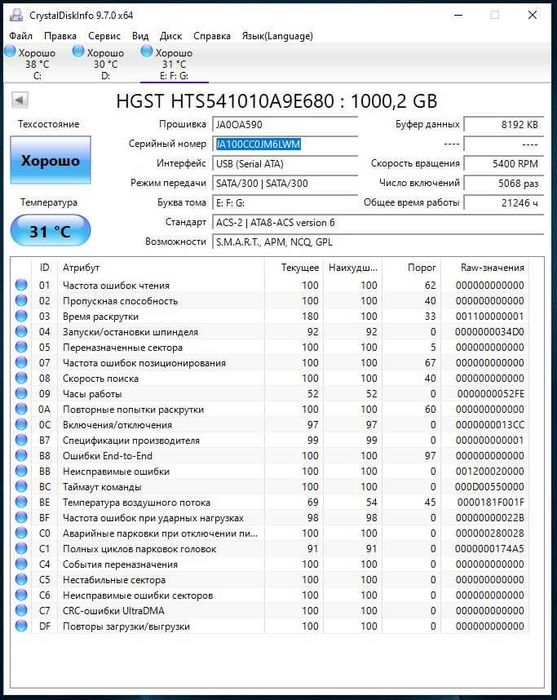Click the Raw-значения column header
Image resolution: width=557 pixels, height=700 pixels.
[485, 267]
